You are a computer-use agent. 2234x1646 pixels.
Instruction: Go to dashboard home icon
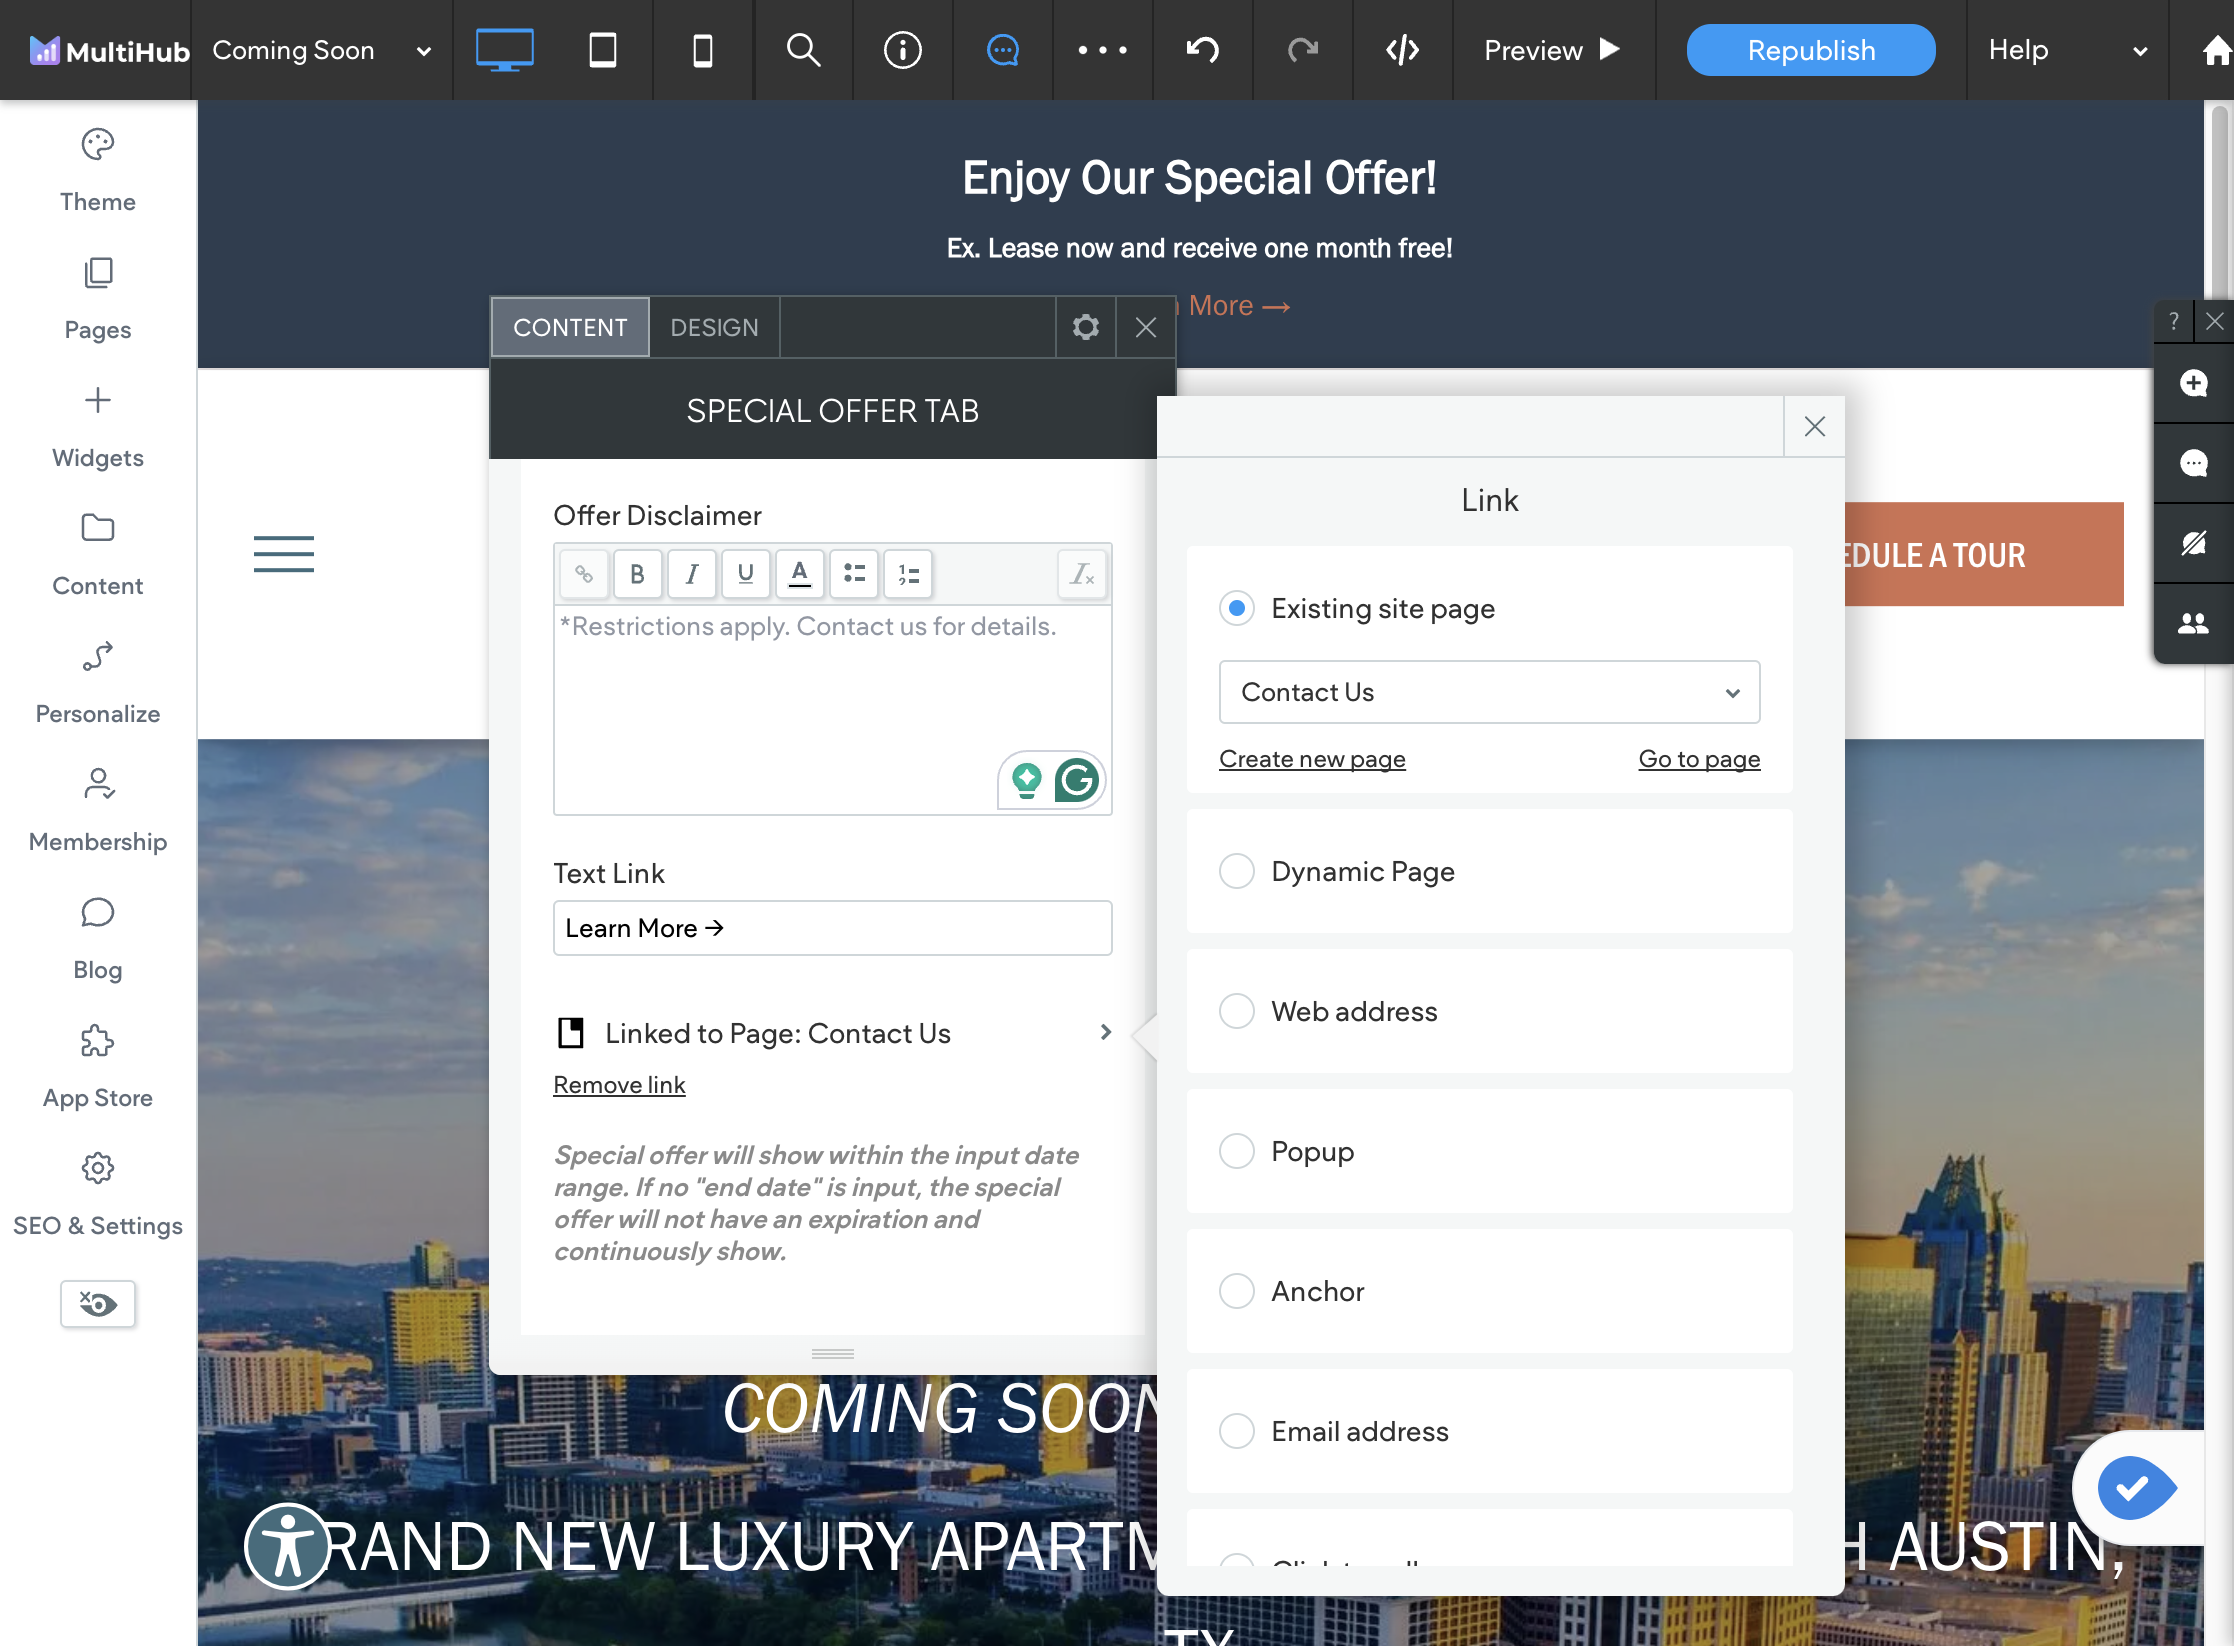coord(2216,50)
